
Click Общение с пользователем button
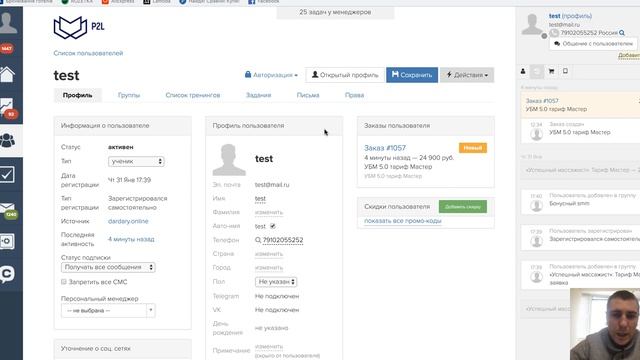pos(593,44)
